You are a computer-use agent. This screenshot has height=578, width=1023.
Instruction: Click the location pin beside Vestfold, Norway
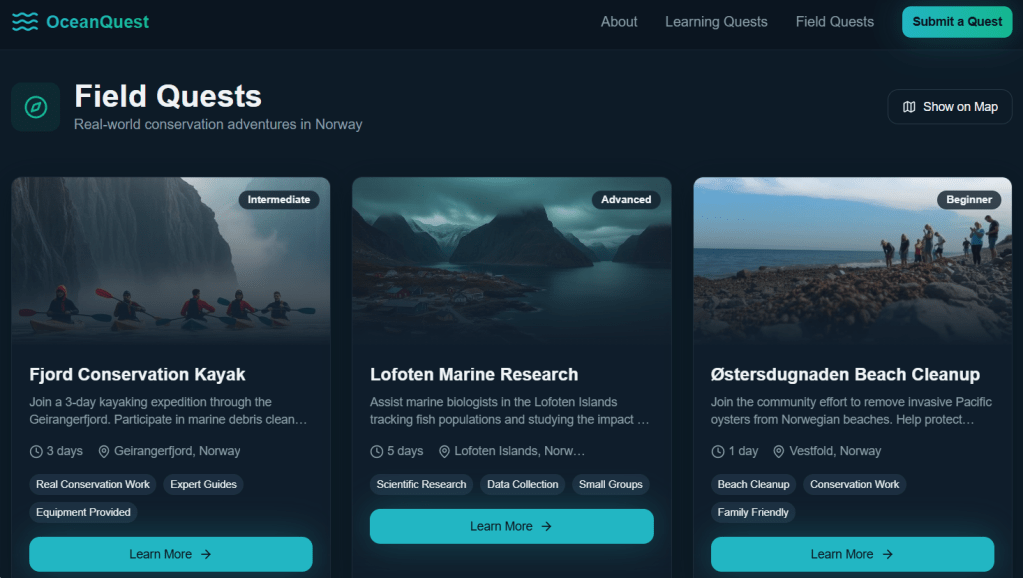[779, 451]
